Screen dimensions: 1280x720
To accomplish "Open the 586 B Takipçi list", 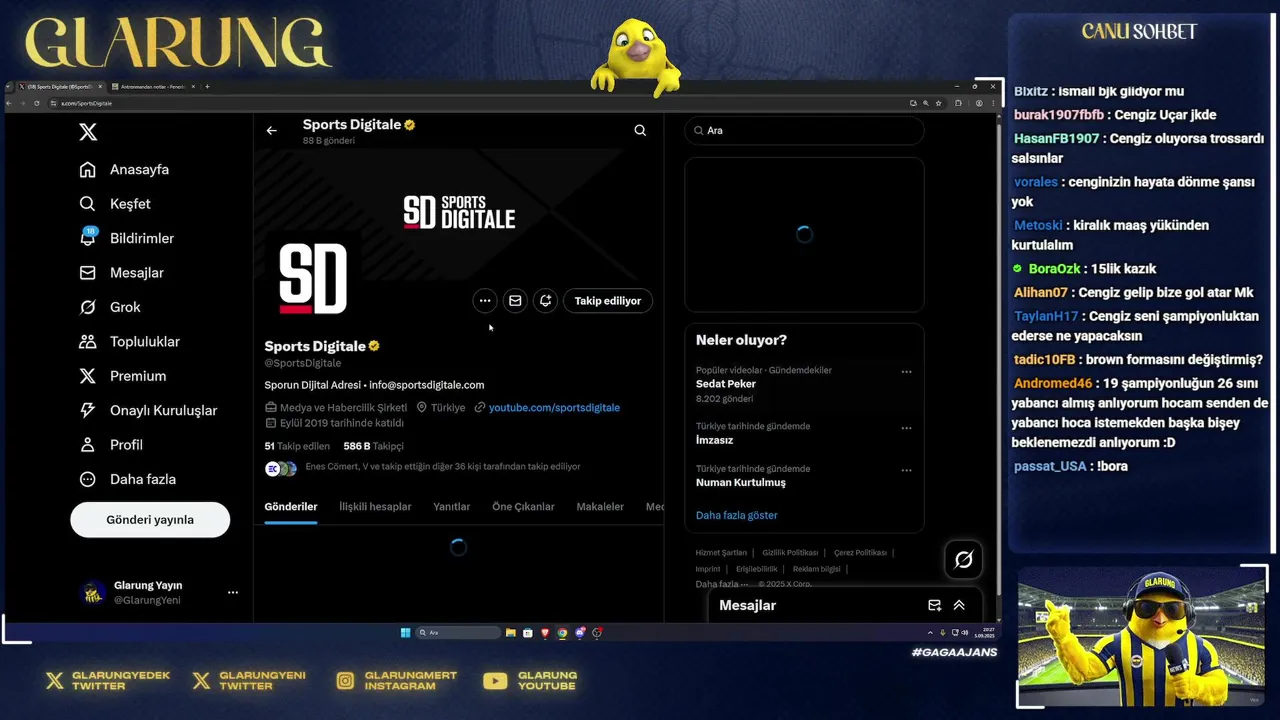I will pos(373,446).
